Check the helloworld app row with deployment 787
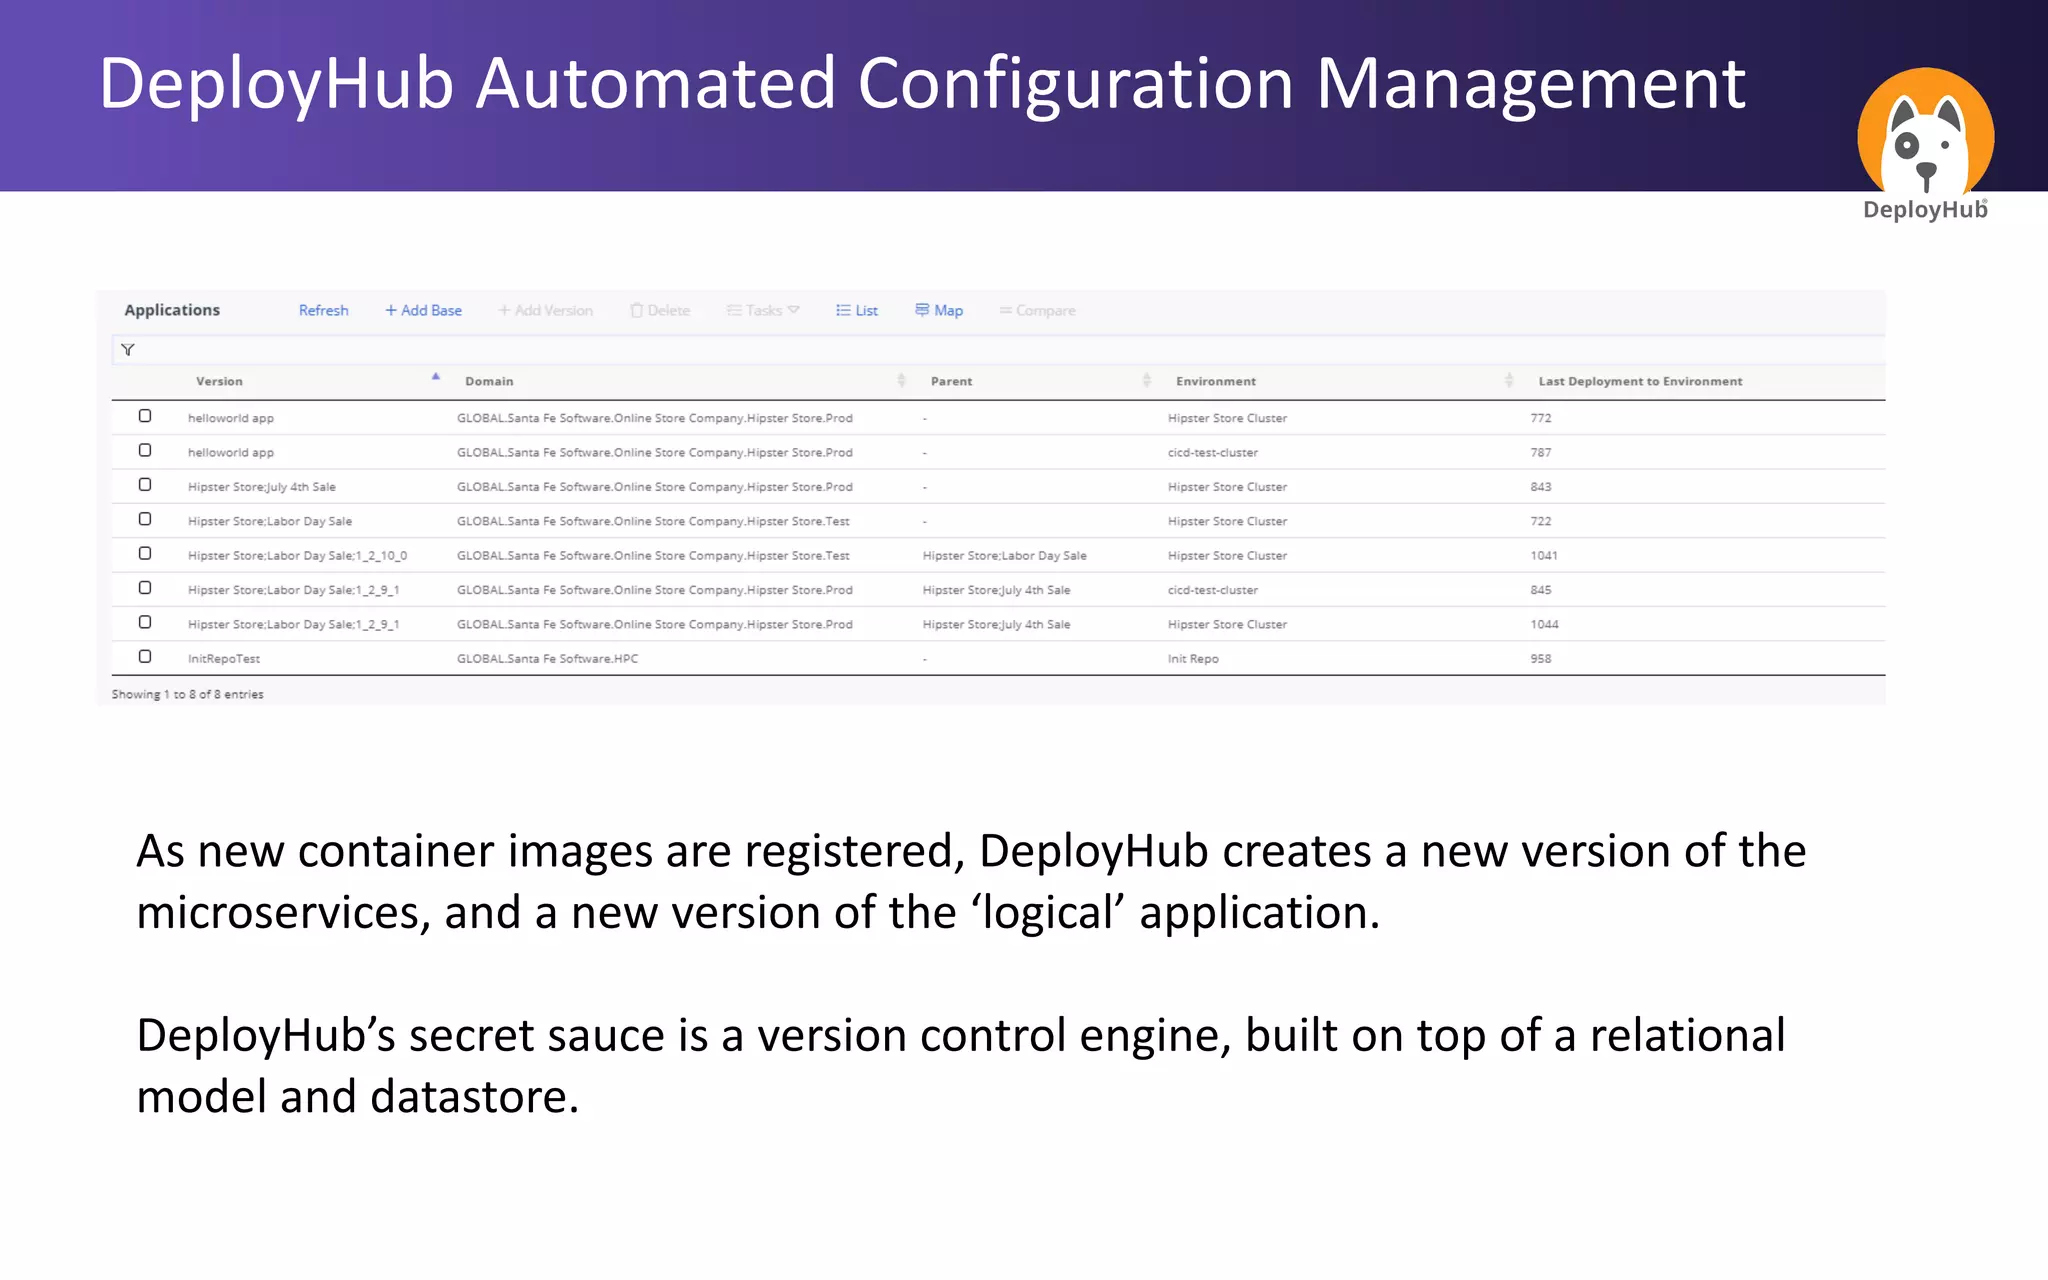 145,451
